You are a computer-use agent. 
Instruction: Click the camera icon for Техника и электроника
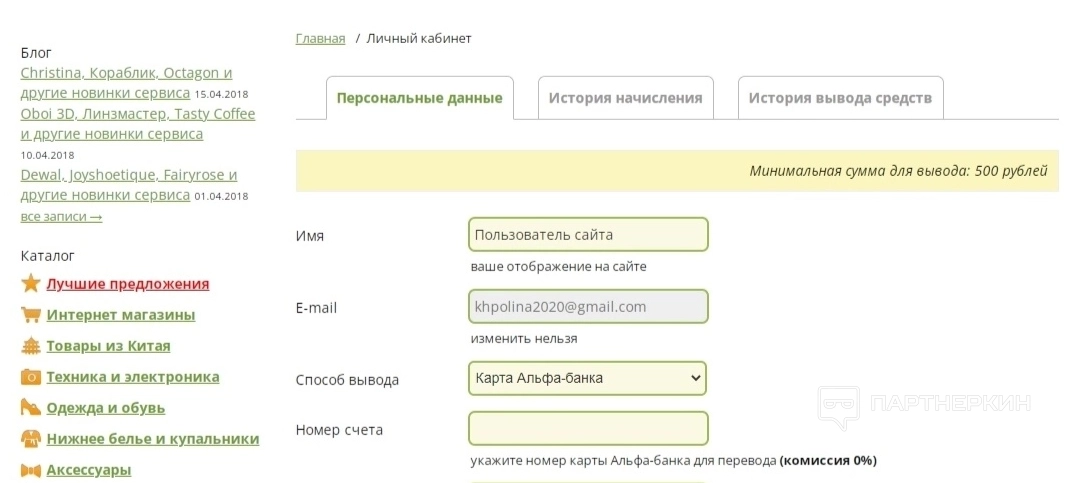click(x=30, y=377)
